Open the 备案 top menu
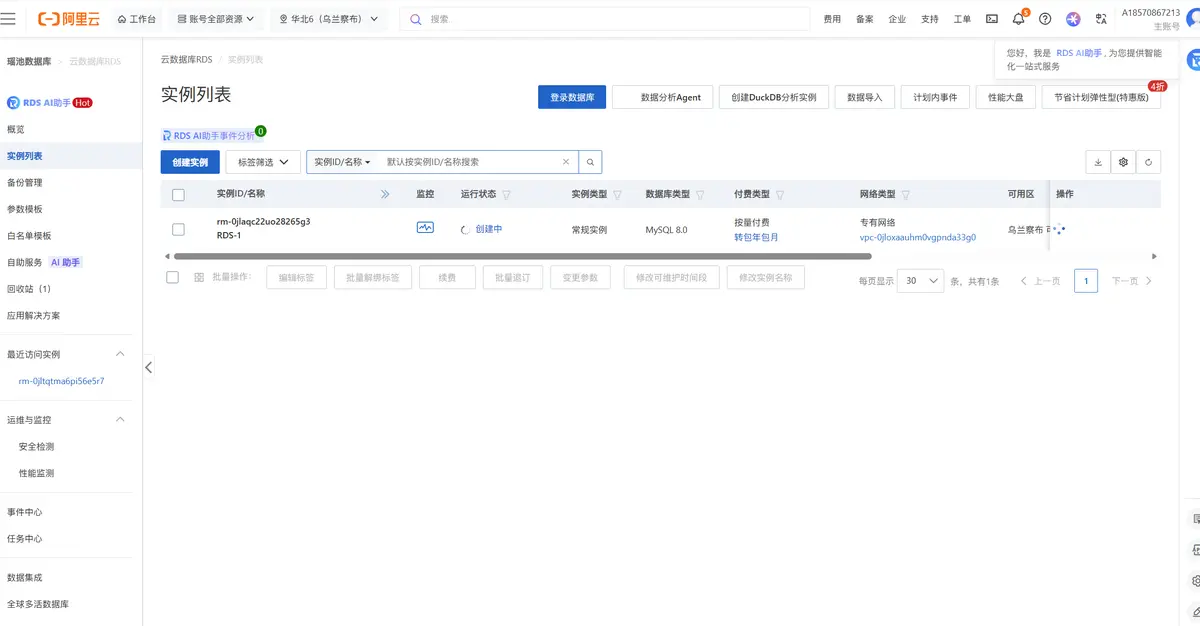This screenshot has width=1200, height=626. click(x=865, y=19)
